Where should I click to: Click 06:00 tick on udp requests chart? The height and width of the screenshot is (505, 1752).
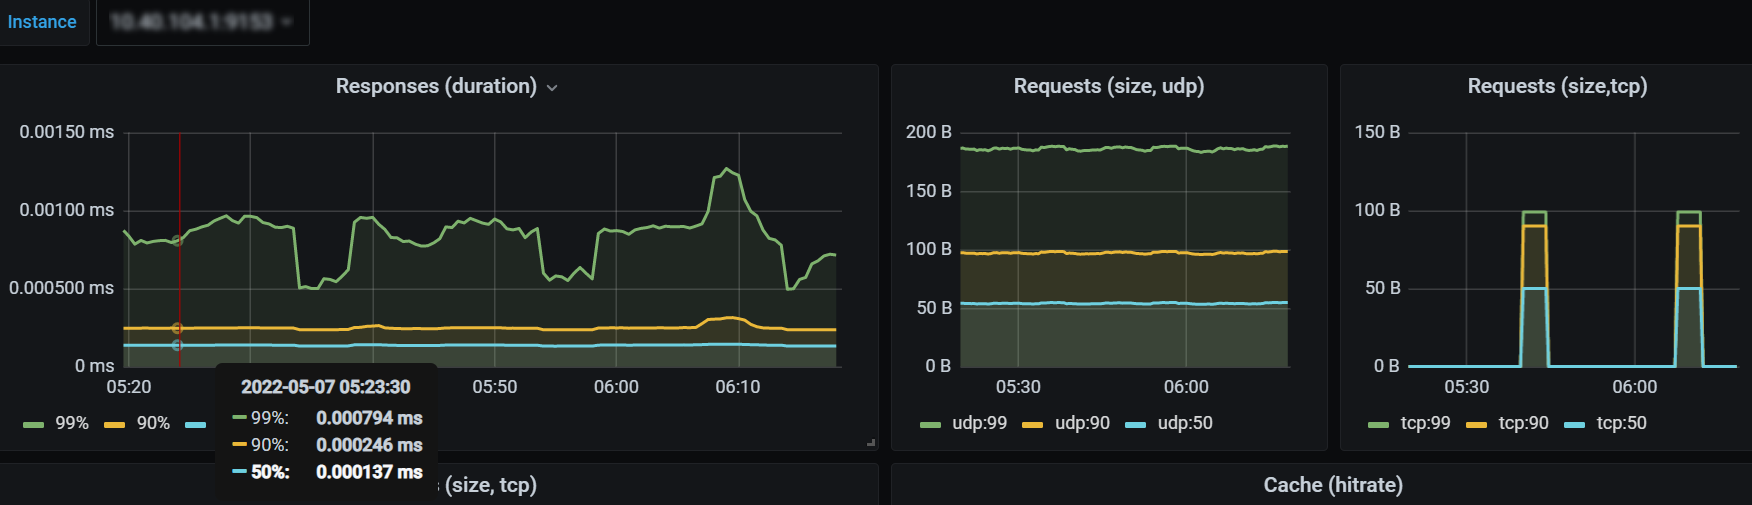[1186, 387]
